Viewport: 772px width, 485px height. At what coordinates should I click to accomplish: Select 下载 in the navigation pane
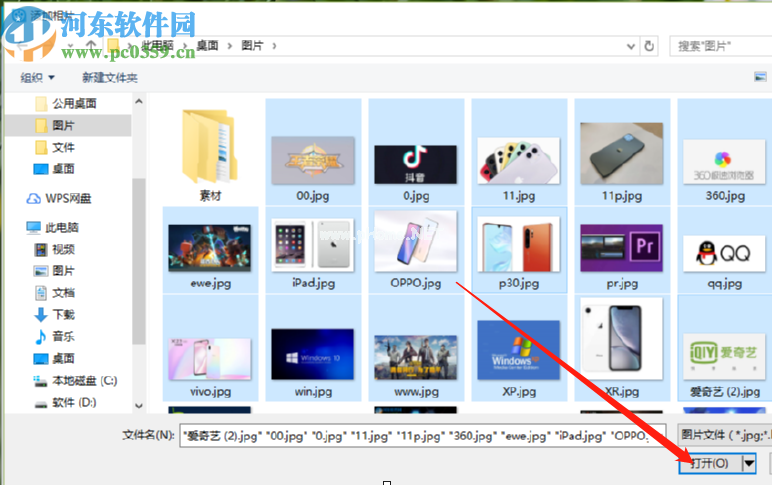pyautogui.click(x=62, y=314)
